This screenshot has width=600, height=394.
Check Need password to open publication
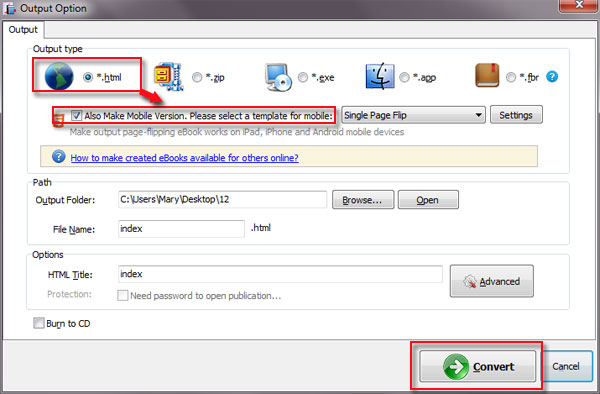click(x=122, y=295)
